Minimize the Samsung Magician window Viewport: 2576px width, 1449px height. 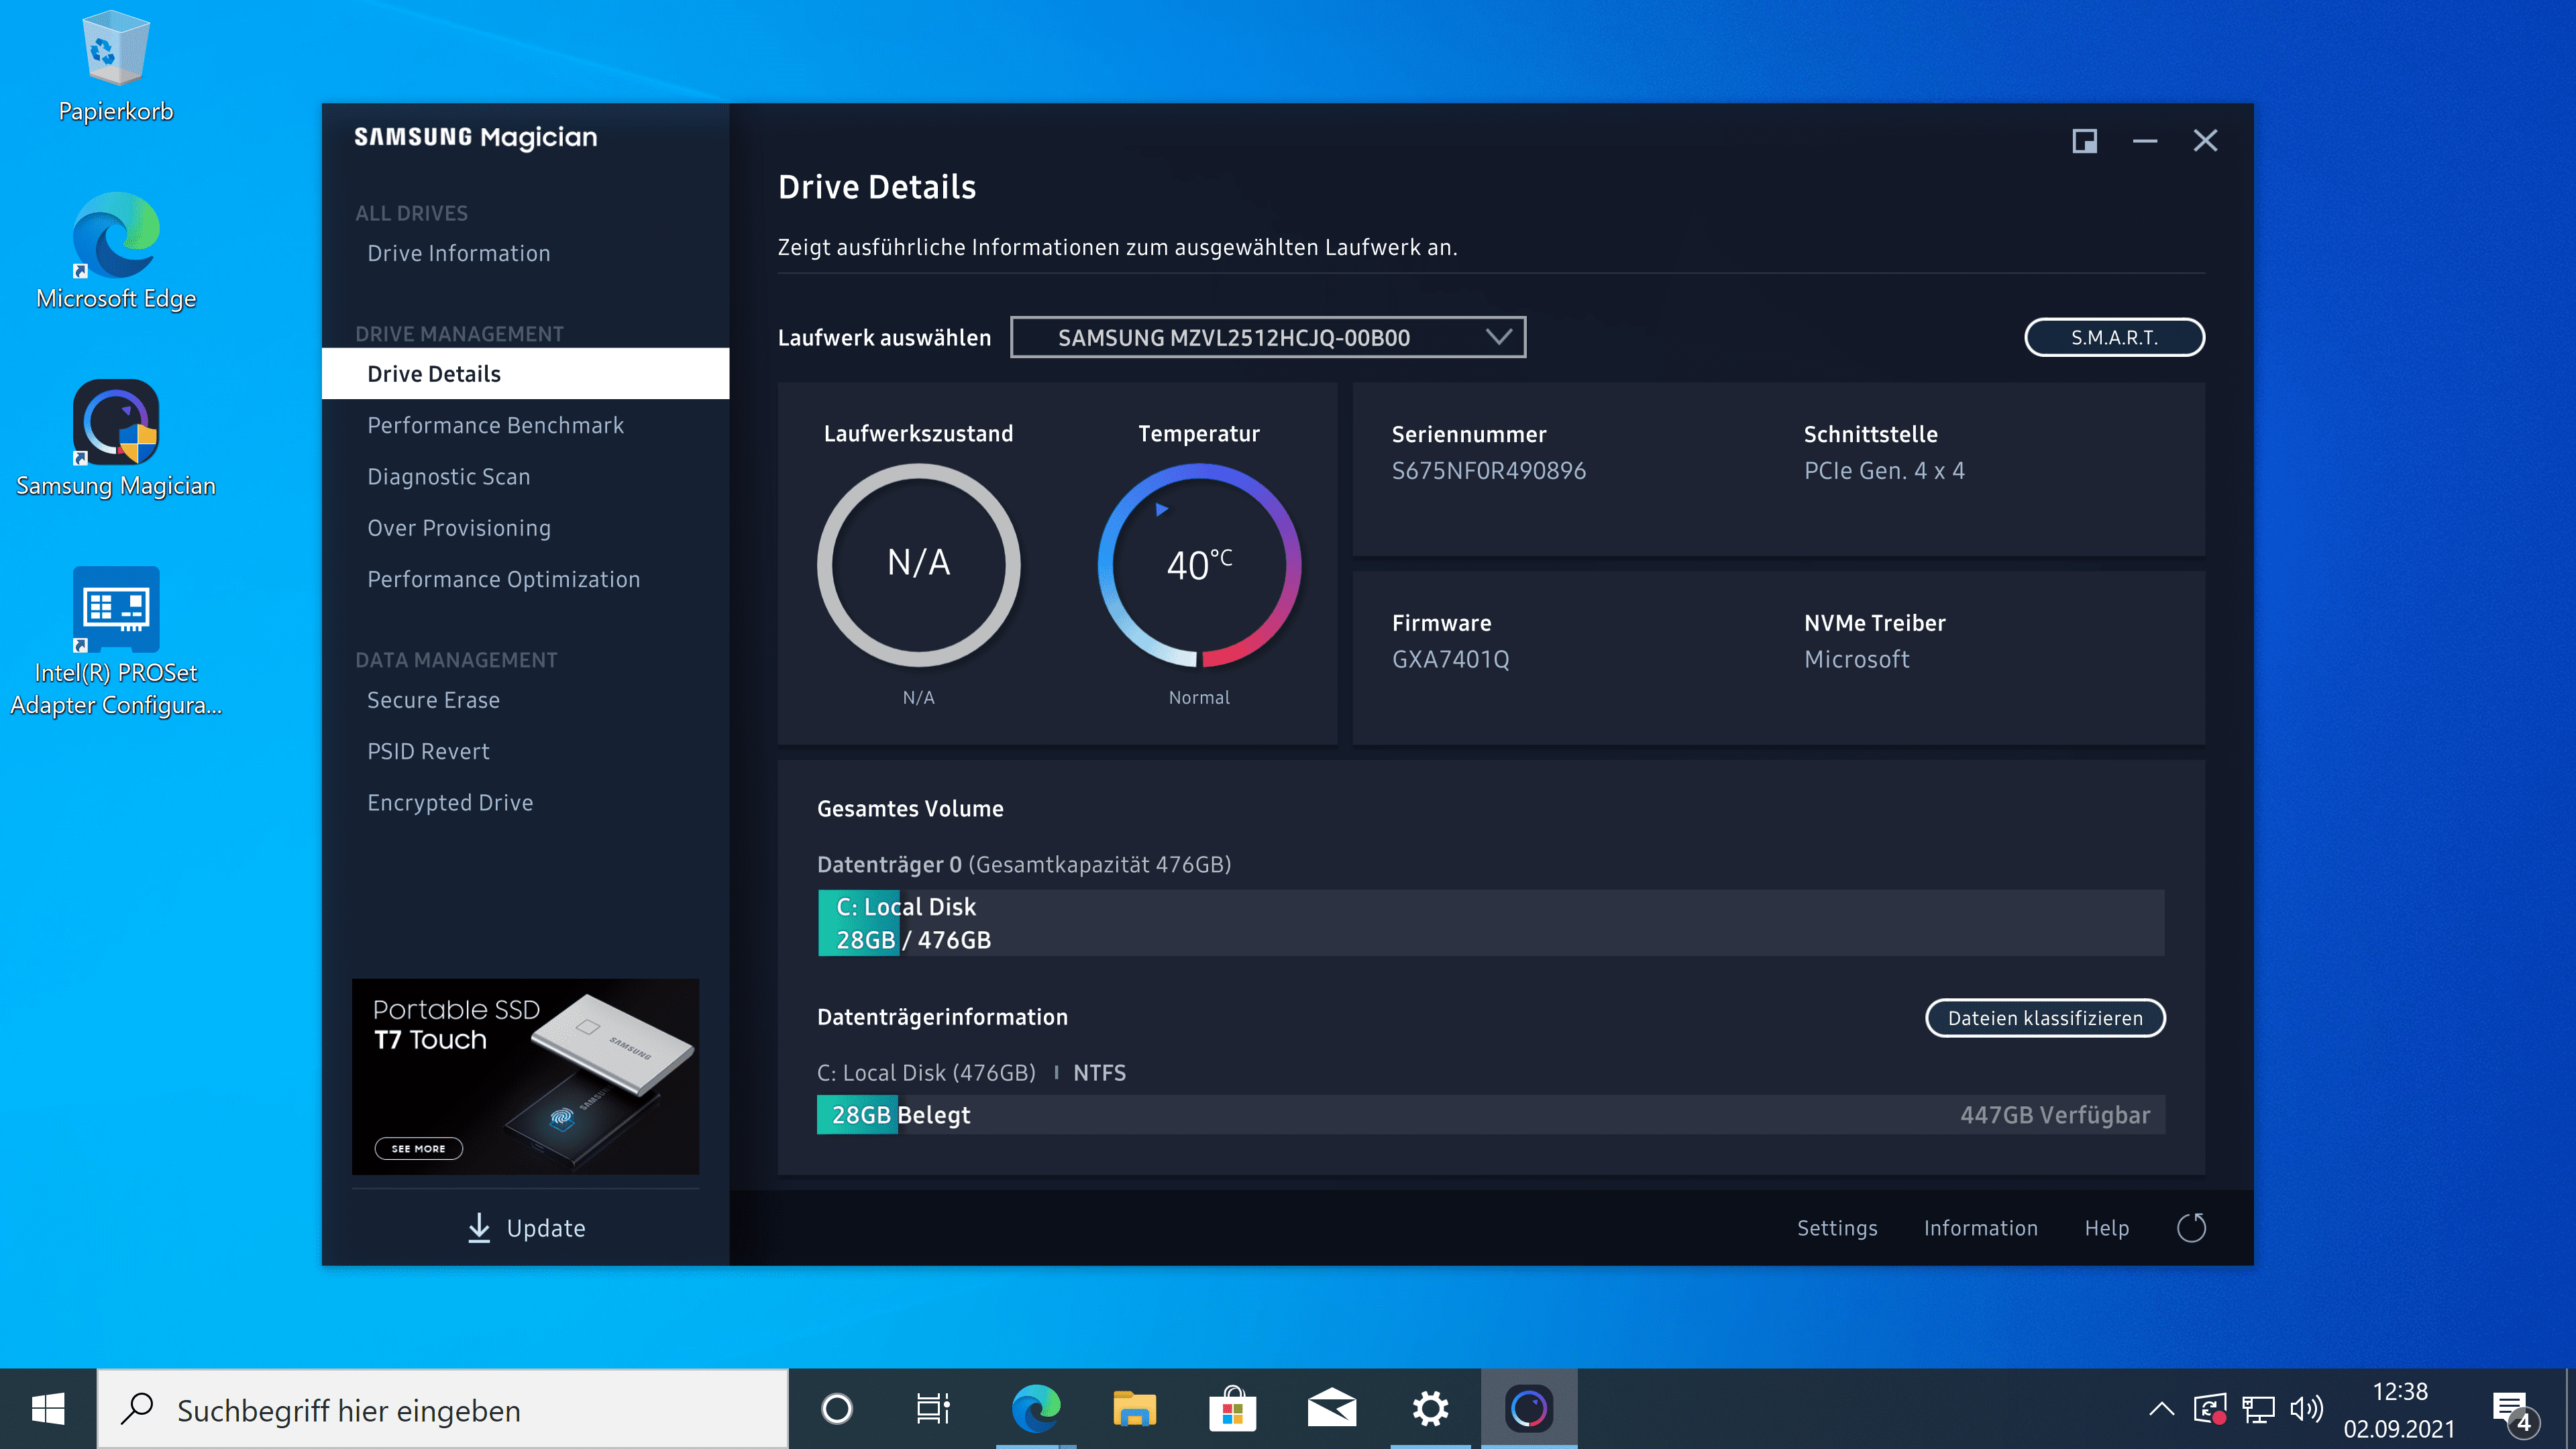(x=2144, y=141)
